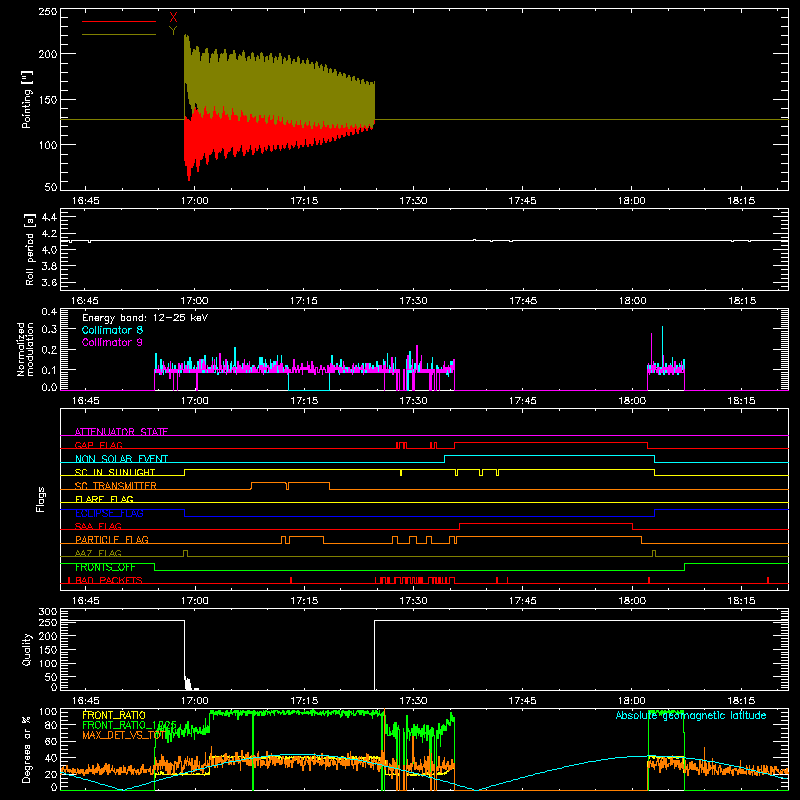Click the SC_IN_SUNLIGHT flag label

(x=115, y=472)
